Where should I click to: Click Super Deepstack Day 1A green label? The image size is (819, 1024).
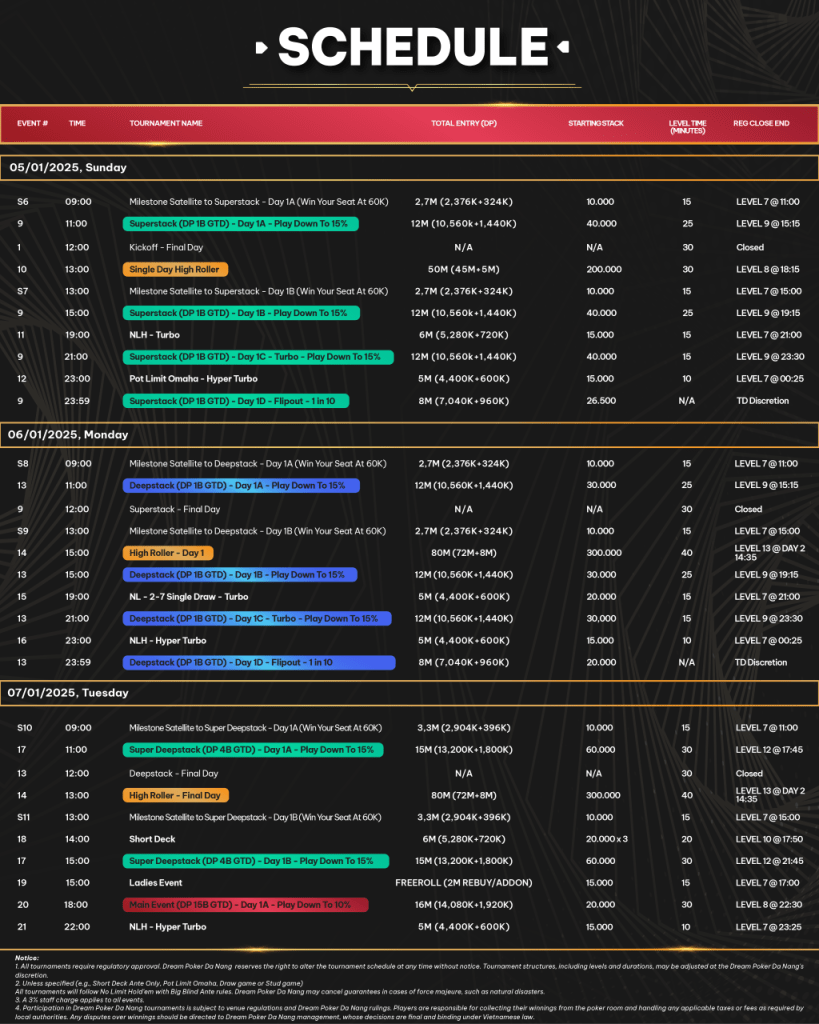pyautogui.click(x=253, y=750)
